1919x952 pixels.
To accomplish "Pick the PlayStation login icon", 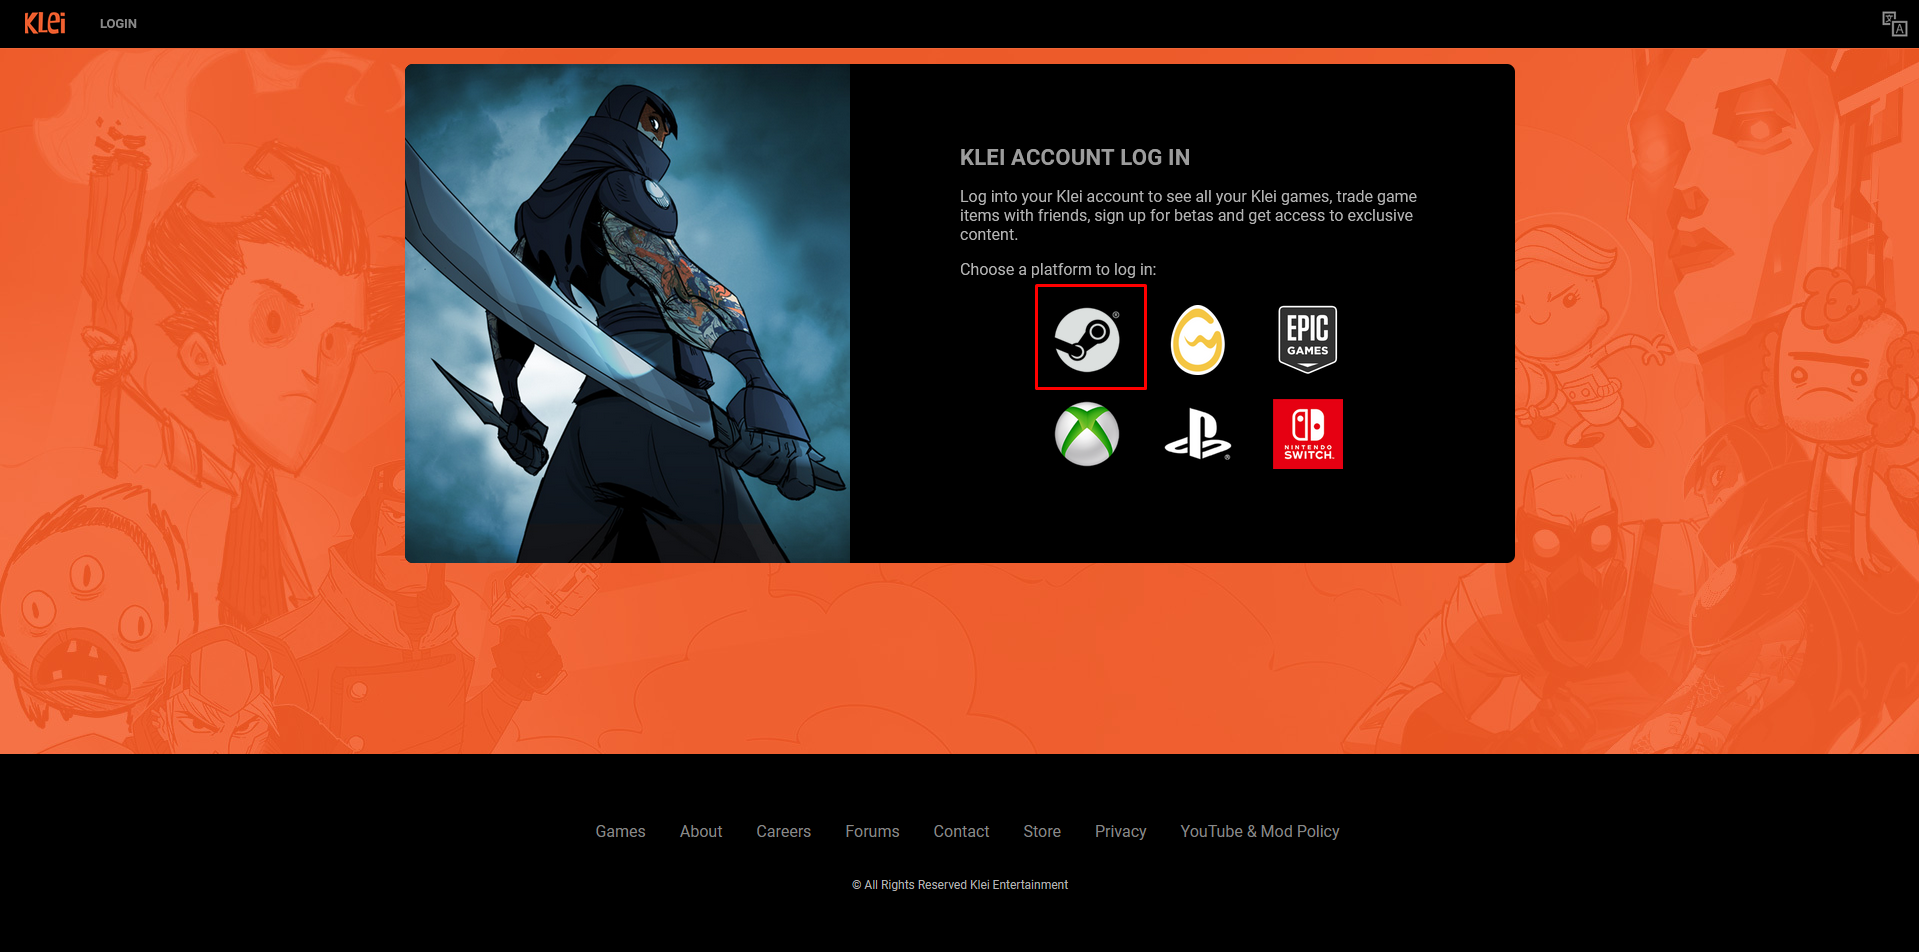I will coord(1198,434).
